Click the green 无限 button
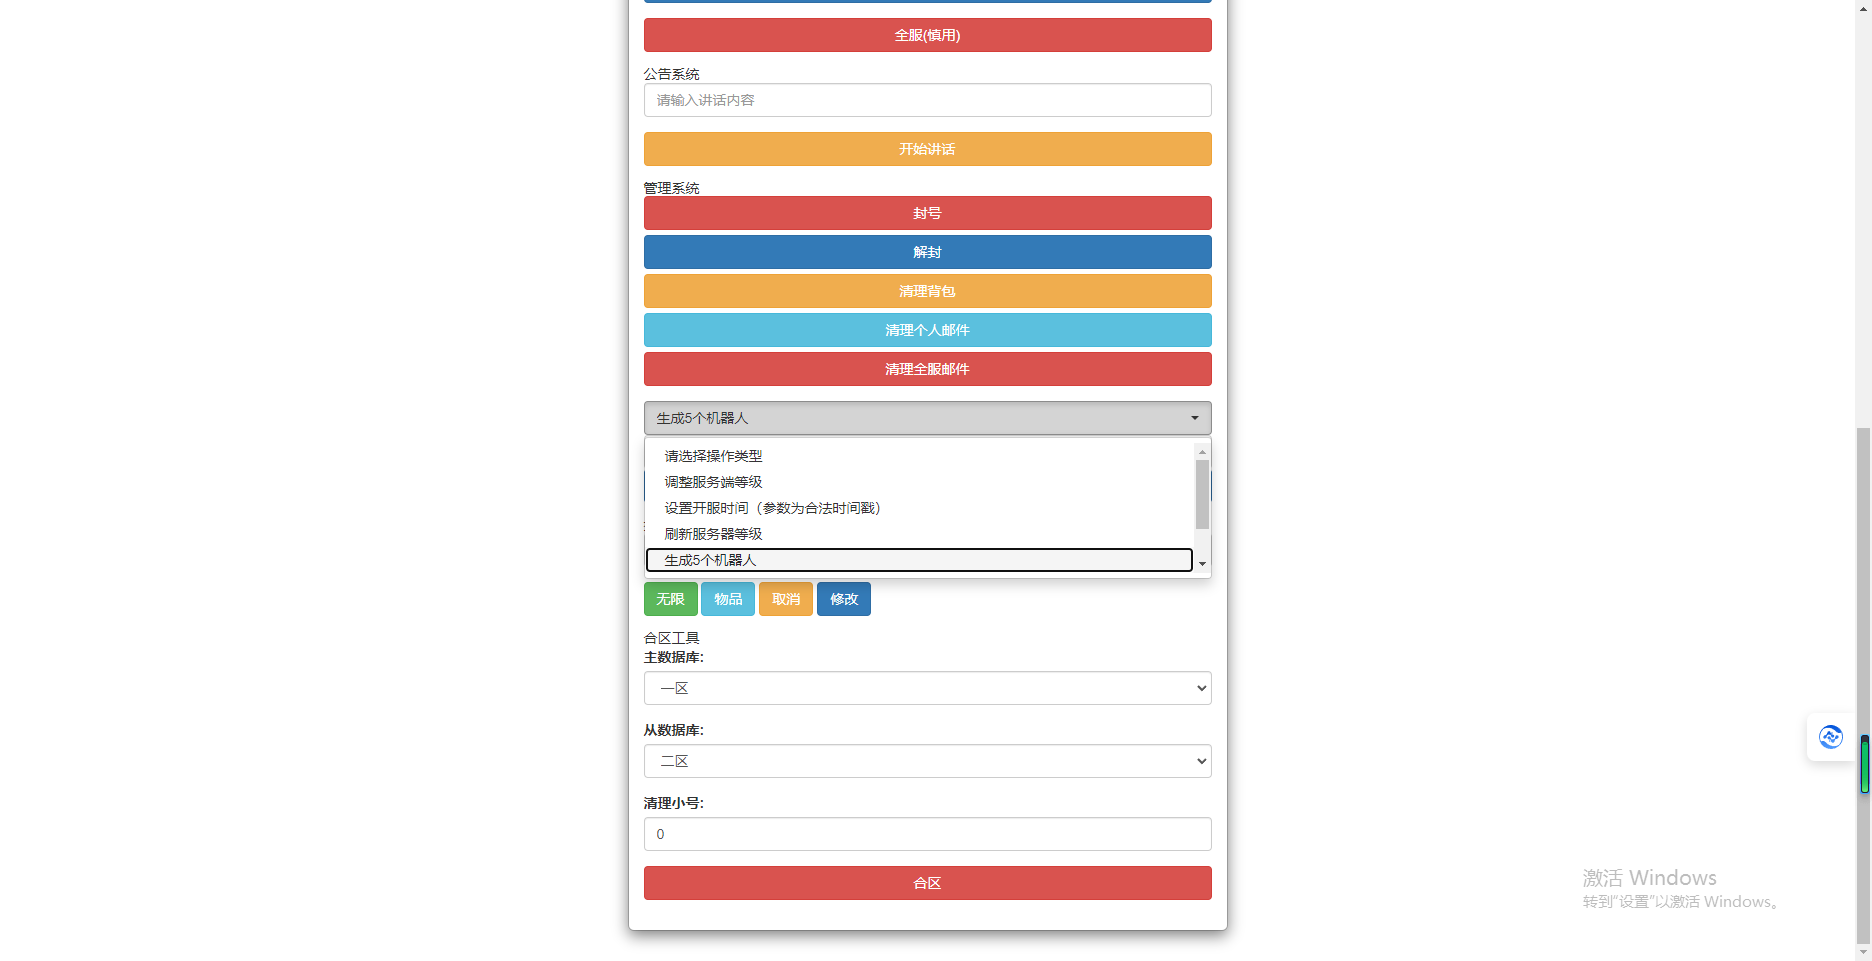 (x=670, y=599)
